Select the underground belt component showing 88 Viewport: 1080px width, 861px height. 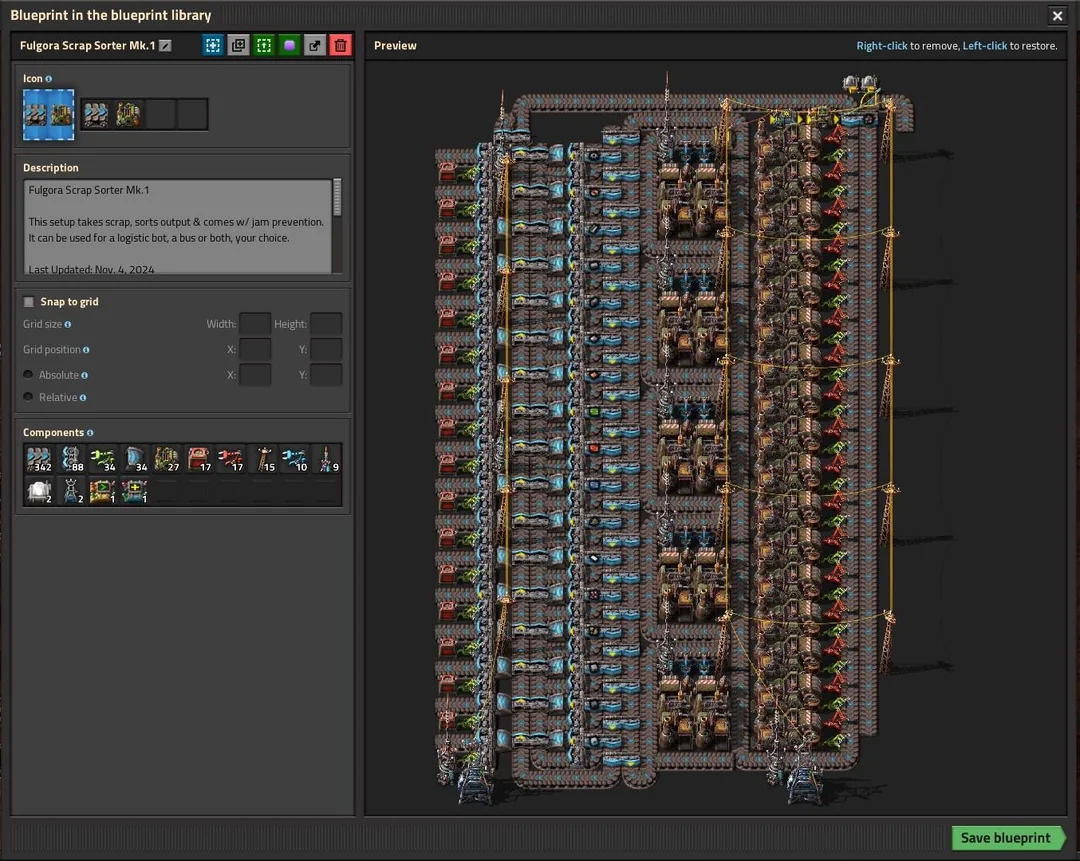[71, 459]
